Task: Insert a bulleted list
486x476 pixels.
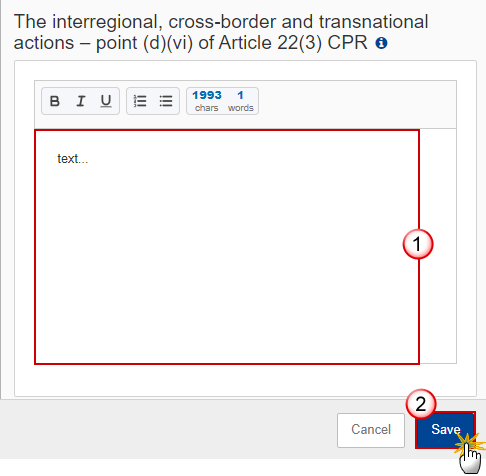Action: point(166,101)
